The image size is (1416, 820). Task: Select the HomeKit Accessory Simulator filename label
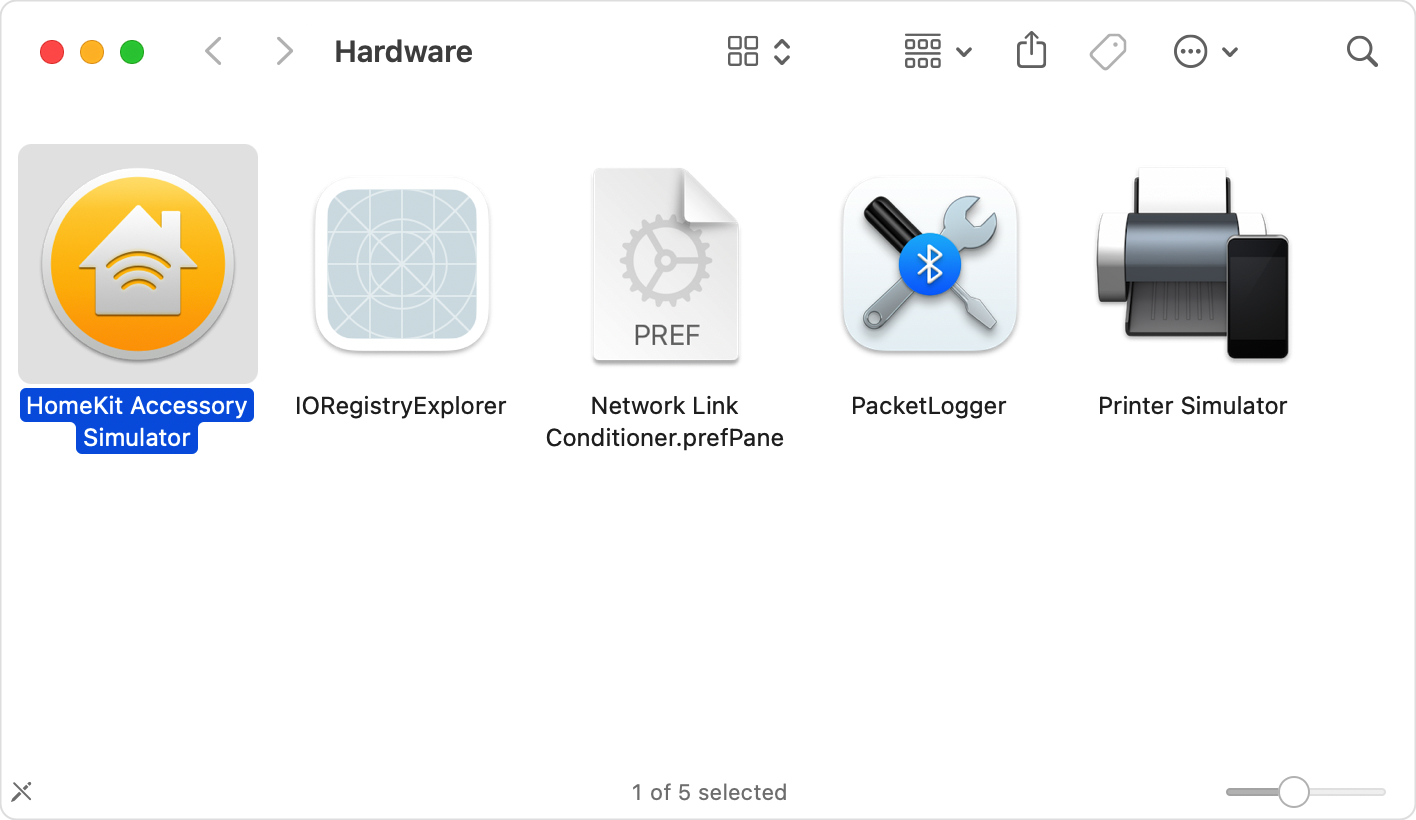point(136,420)
